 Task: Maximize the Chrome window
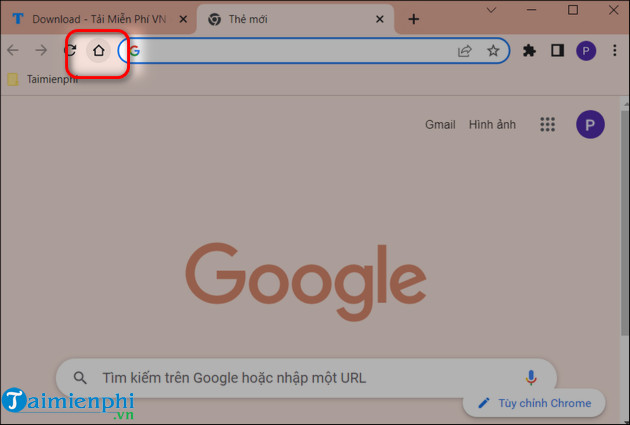click(x=573, y=10)
